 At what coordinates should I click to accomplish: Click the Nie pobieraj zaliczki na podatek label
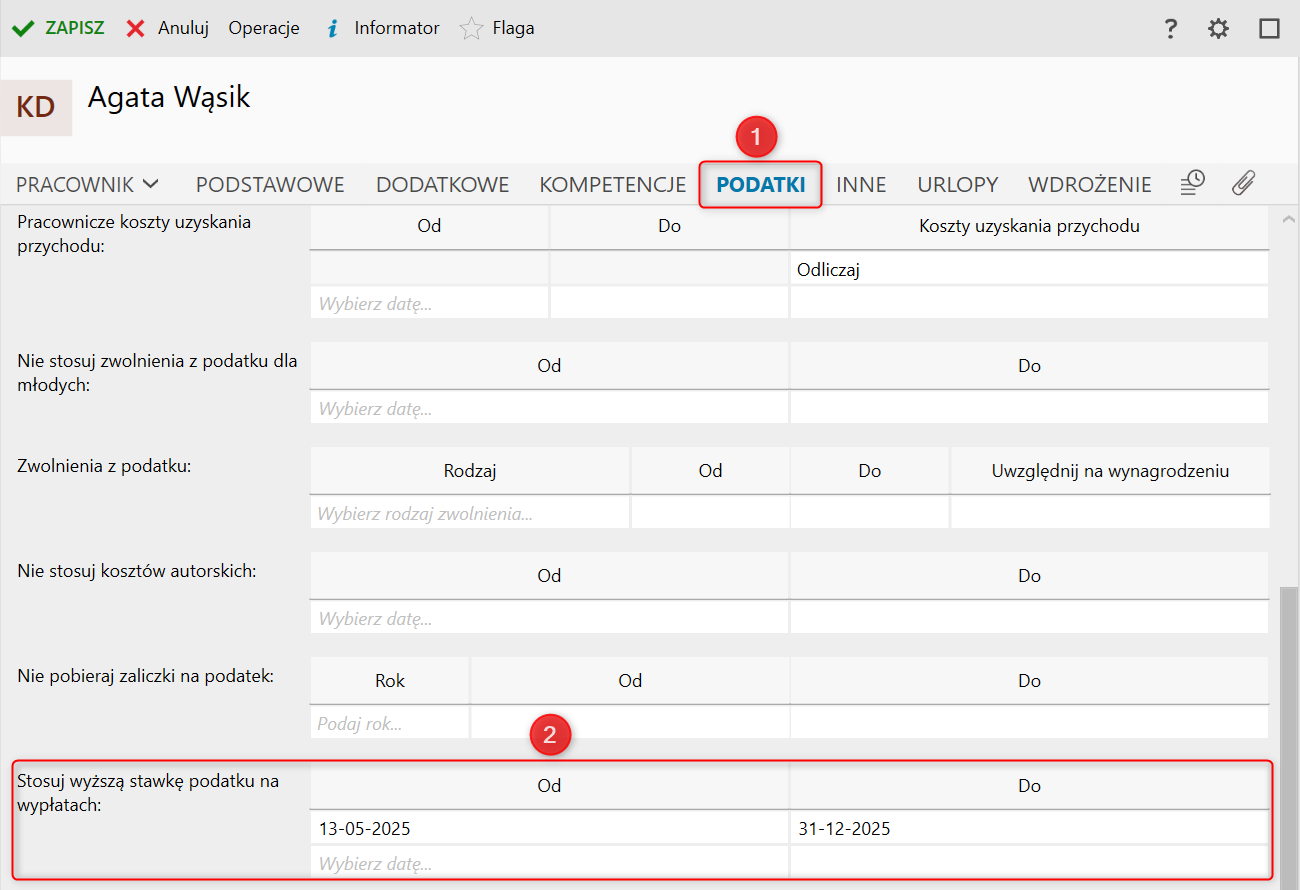(146, 676)
